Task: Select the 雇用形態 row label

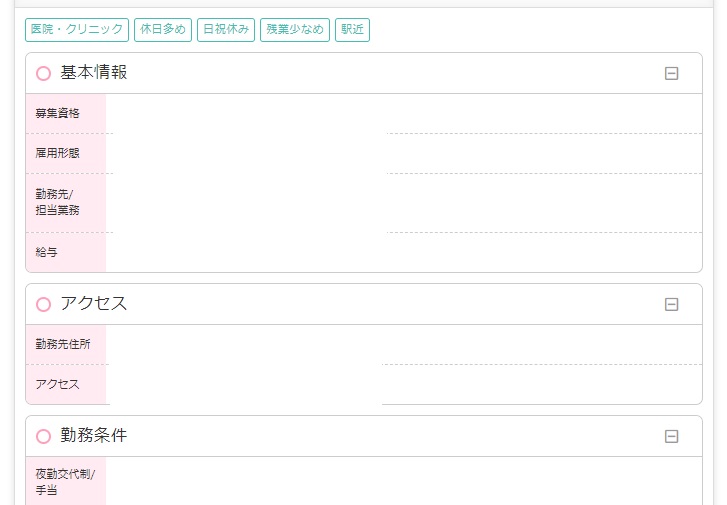Action: pyautogui.click(x=58, y=153)
